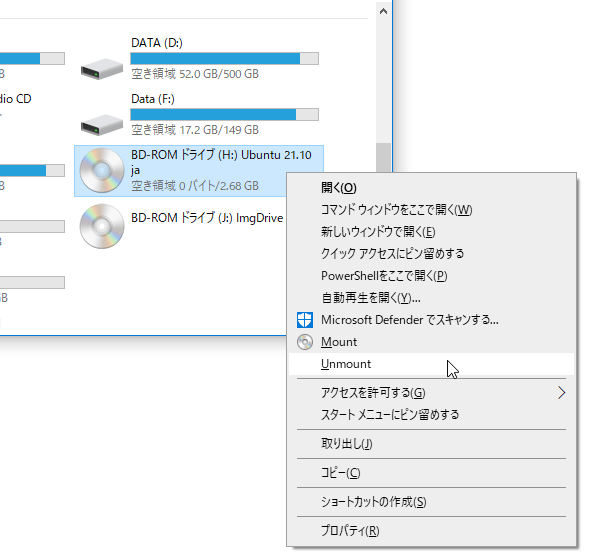Choose 取り出し(J) to eject the disc
The width and height of the screenshot is (590, 560).
click(431, 444)
